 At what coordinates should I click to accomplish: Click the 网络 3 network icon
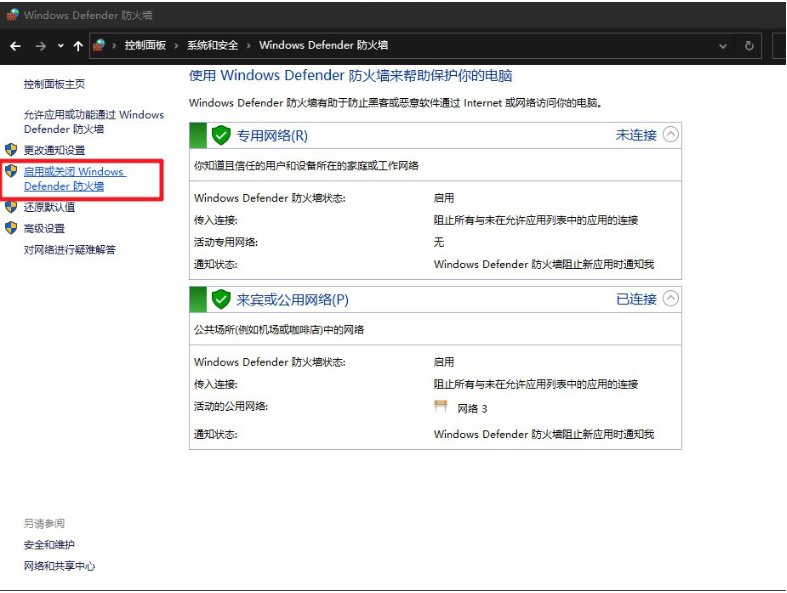pyautogui.click(x=441, y=407)
